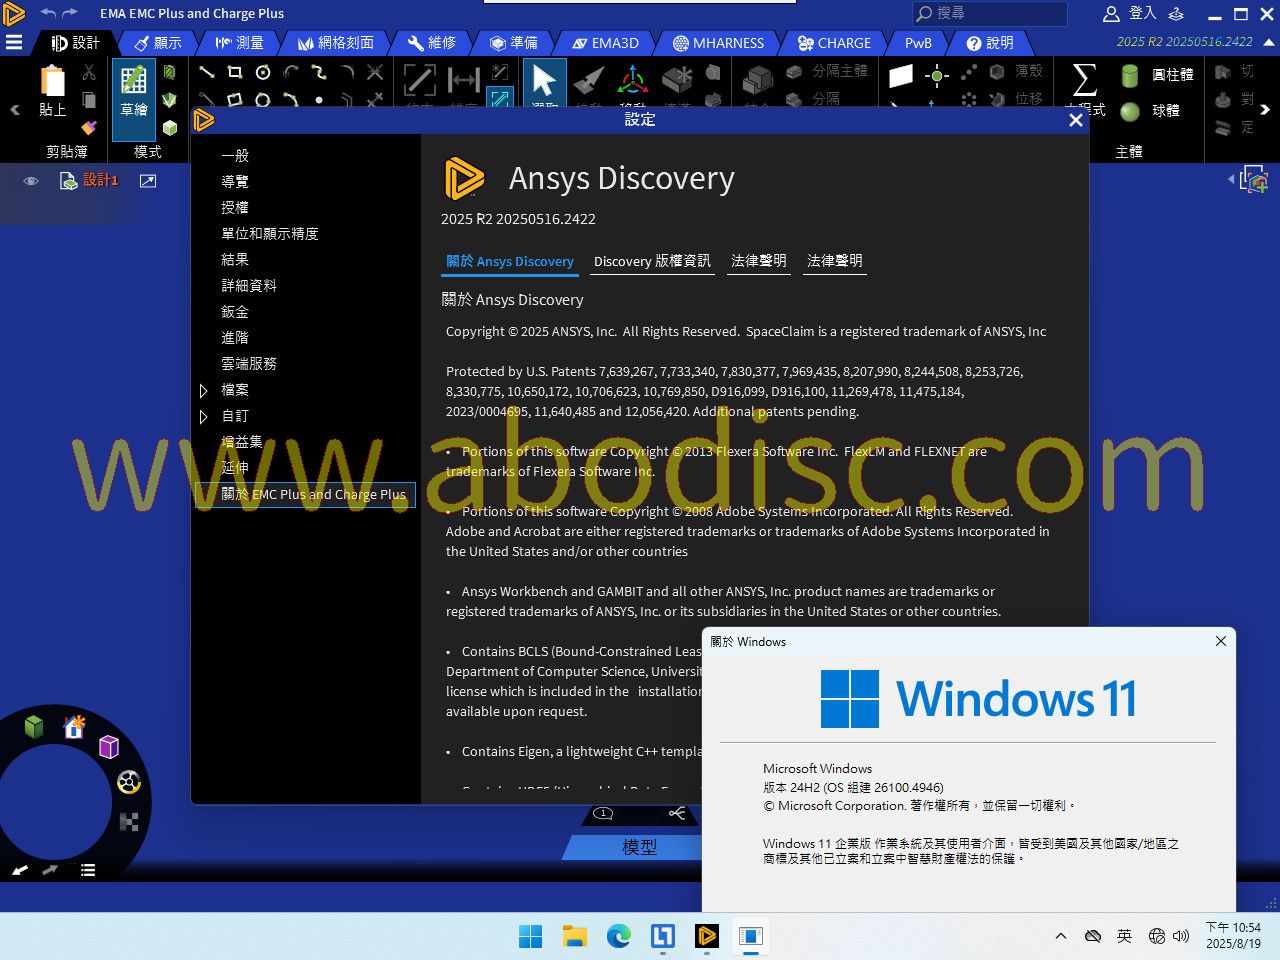Viewport: 1280px width, 960px height.
Task: Click the format painter brush icon
Action: click(x=89, y=127)
